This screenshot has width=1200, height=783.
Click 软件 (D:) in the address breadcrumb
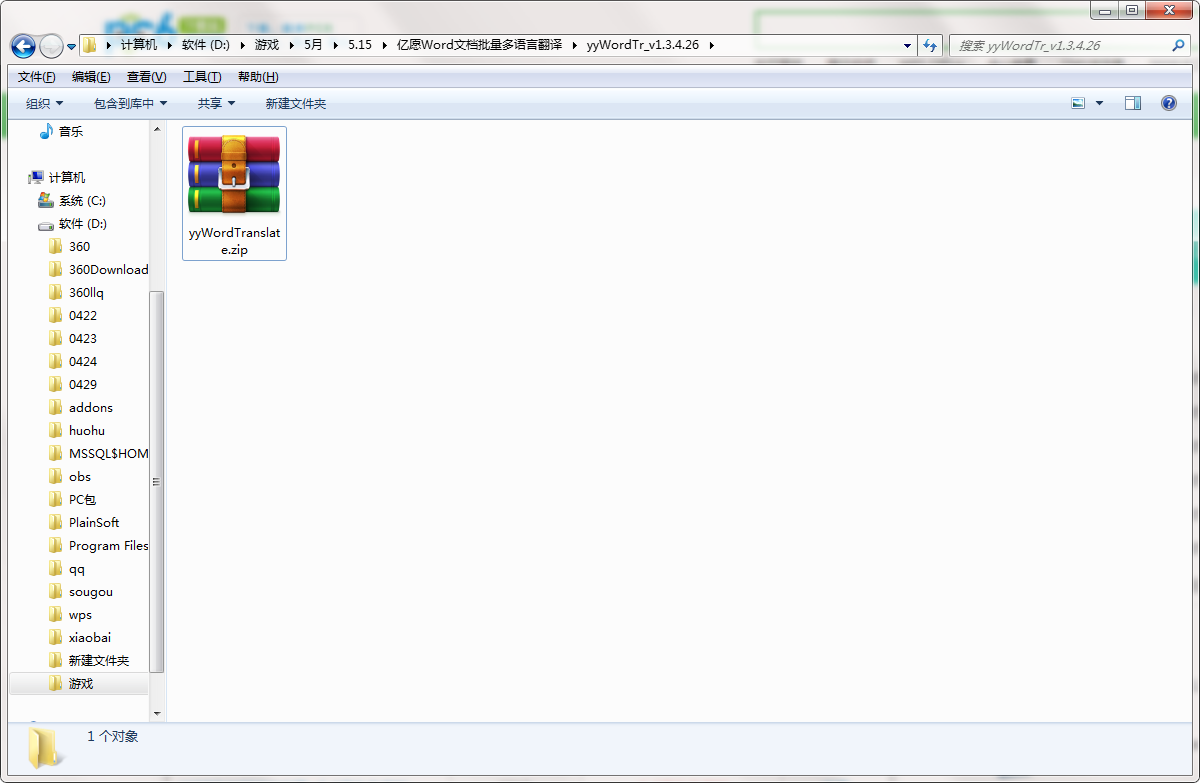point(206,46)
